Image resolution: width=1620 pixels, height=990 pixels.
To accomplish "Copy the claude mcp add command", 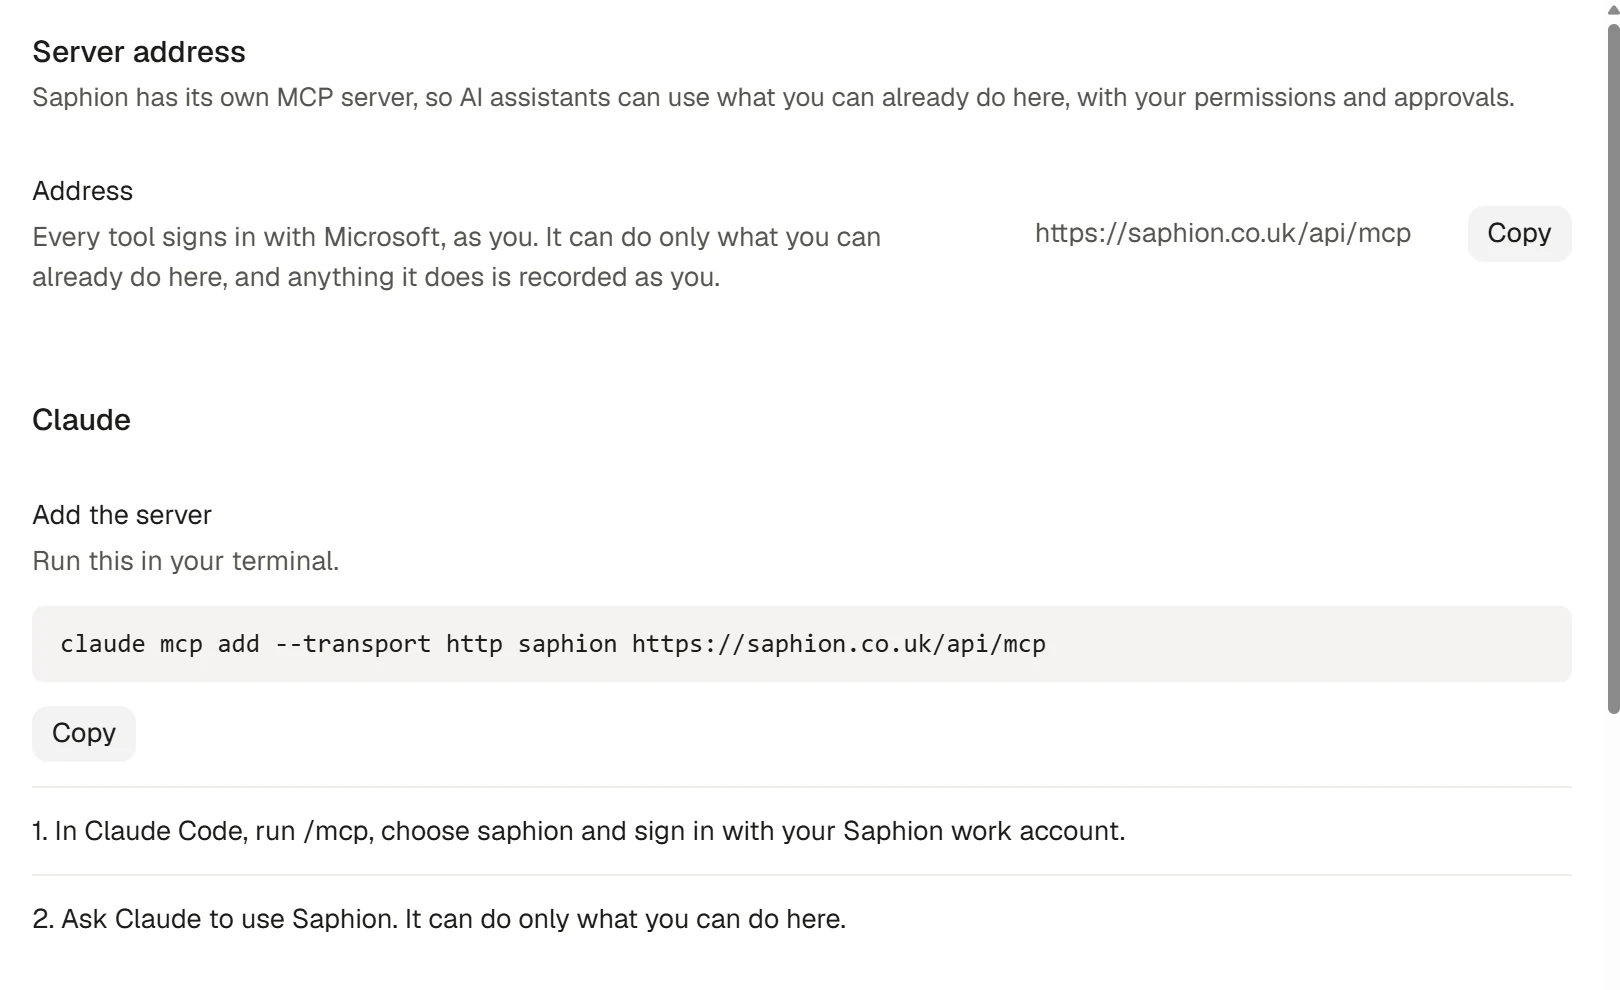I will point(84,734).
